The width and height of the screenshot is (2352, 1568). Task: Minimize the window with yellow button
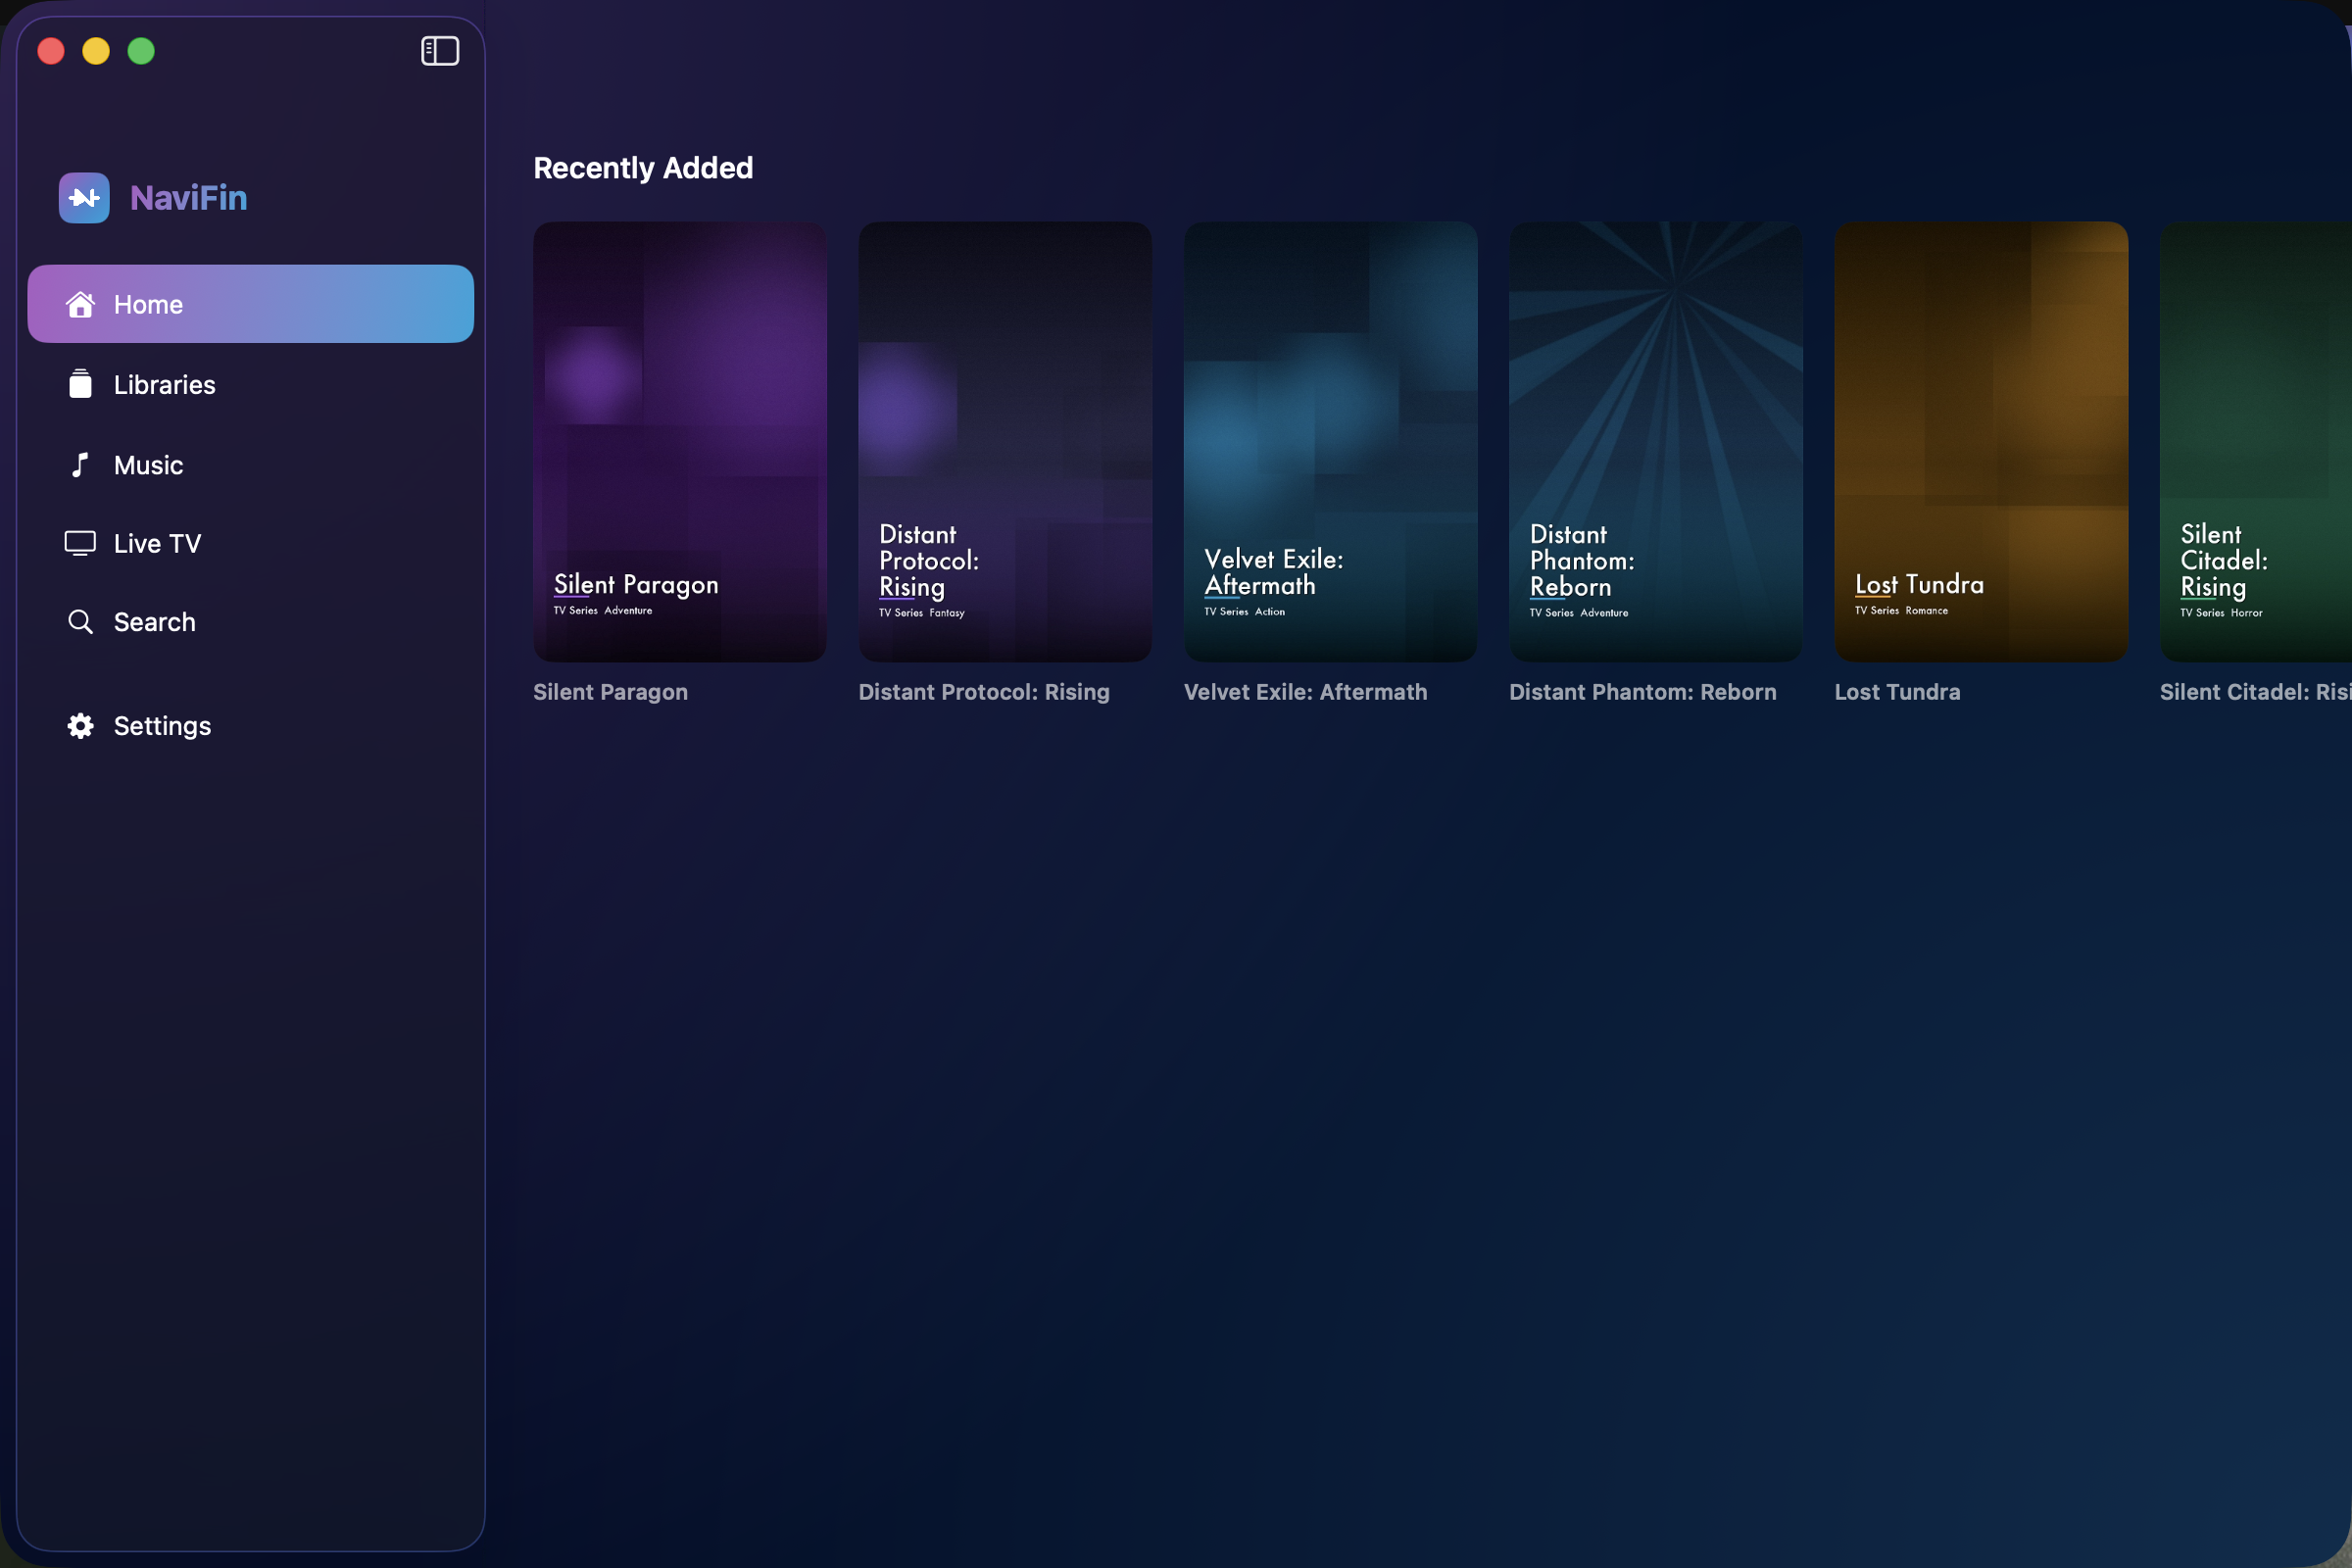(96, 51)
